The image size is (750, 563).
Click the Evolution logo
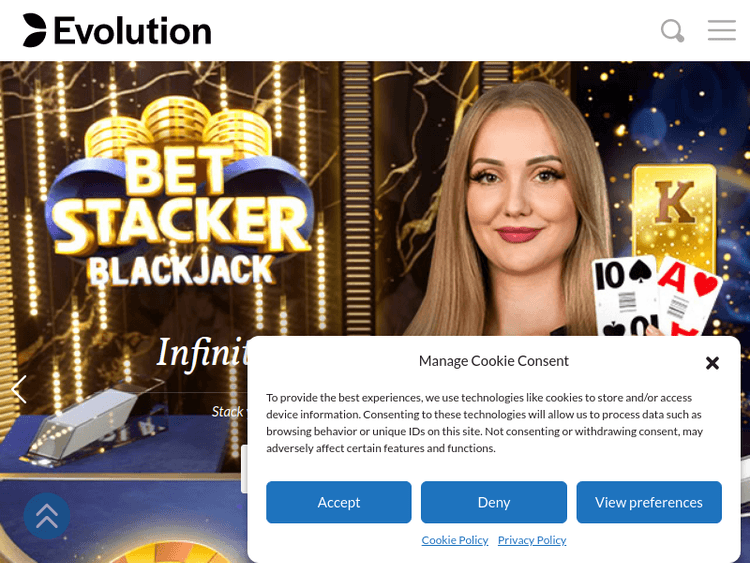(x=117, y=31)
